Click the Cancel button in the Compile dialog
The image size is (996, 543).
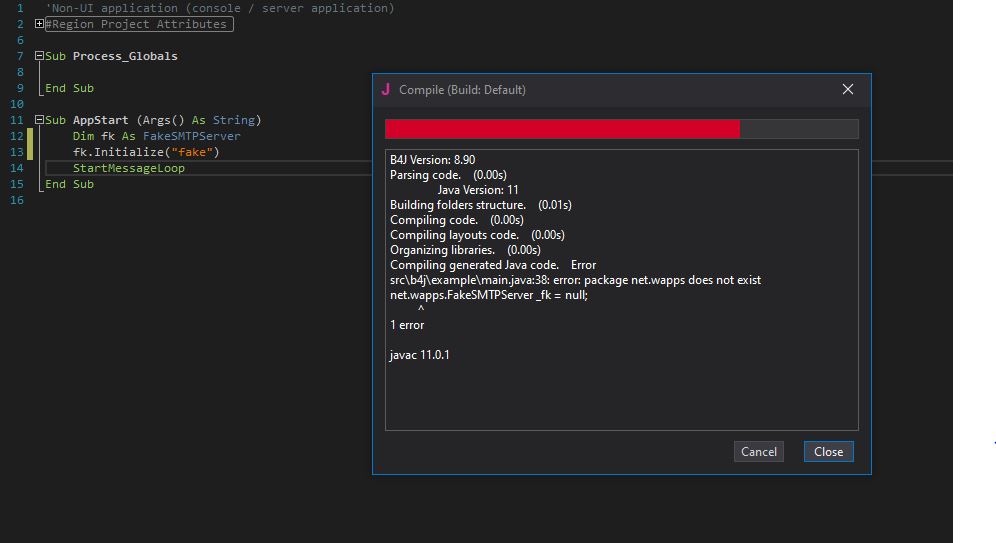tap(758, 452)
